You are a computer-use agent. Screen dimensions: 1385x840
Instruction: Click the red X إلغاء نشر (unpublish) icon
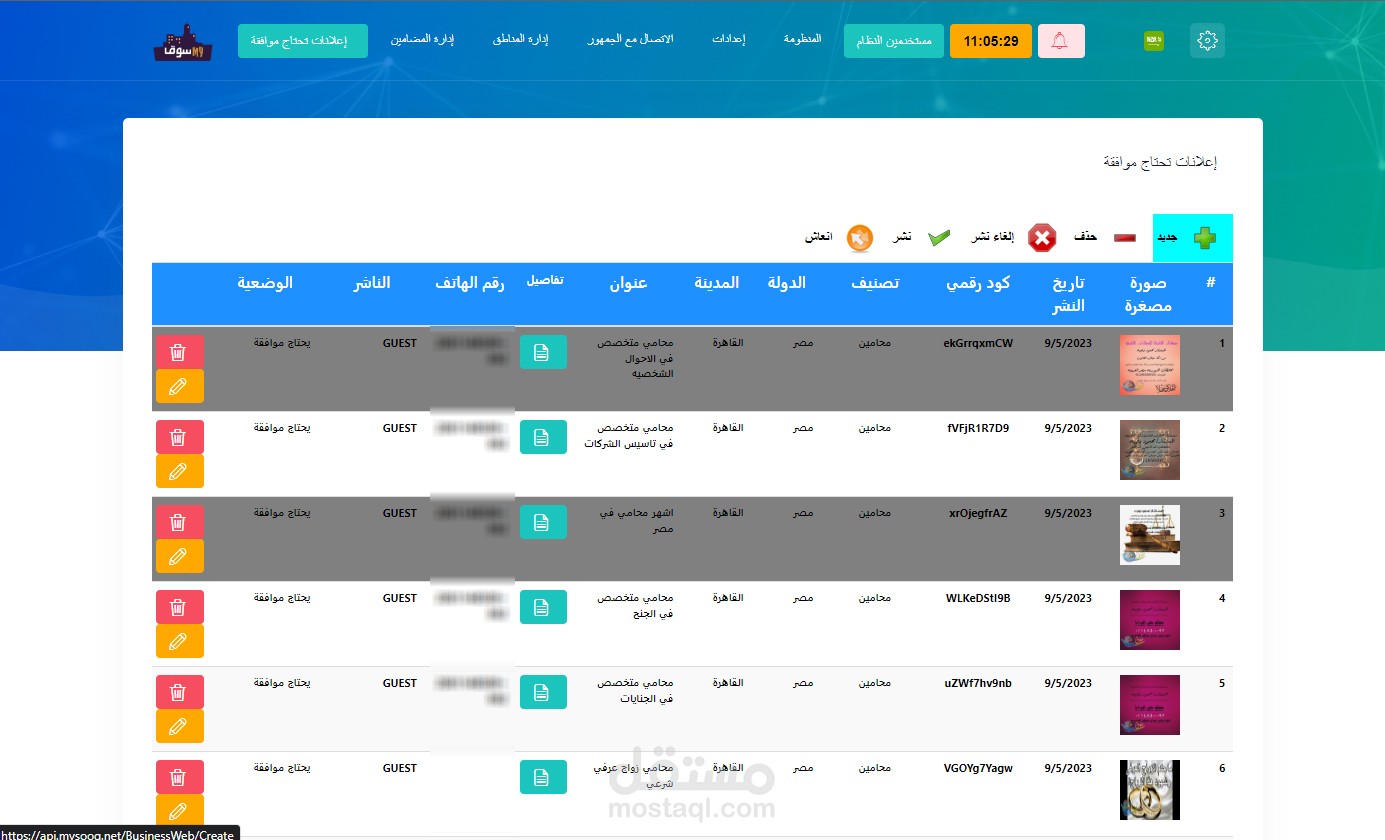[x=1042, y=238]
